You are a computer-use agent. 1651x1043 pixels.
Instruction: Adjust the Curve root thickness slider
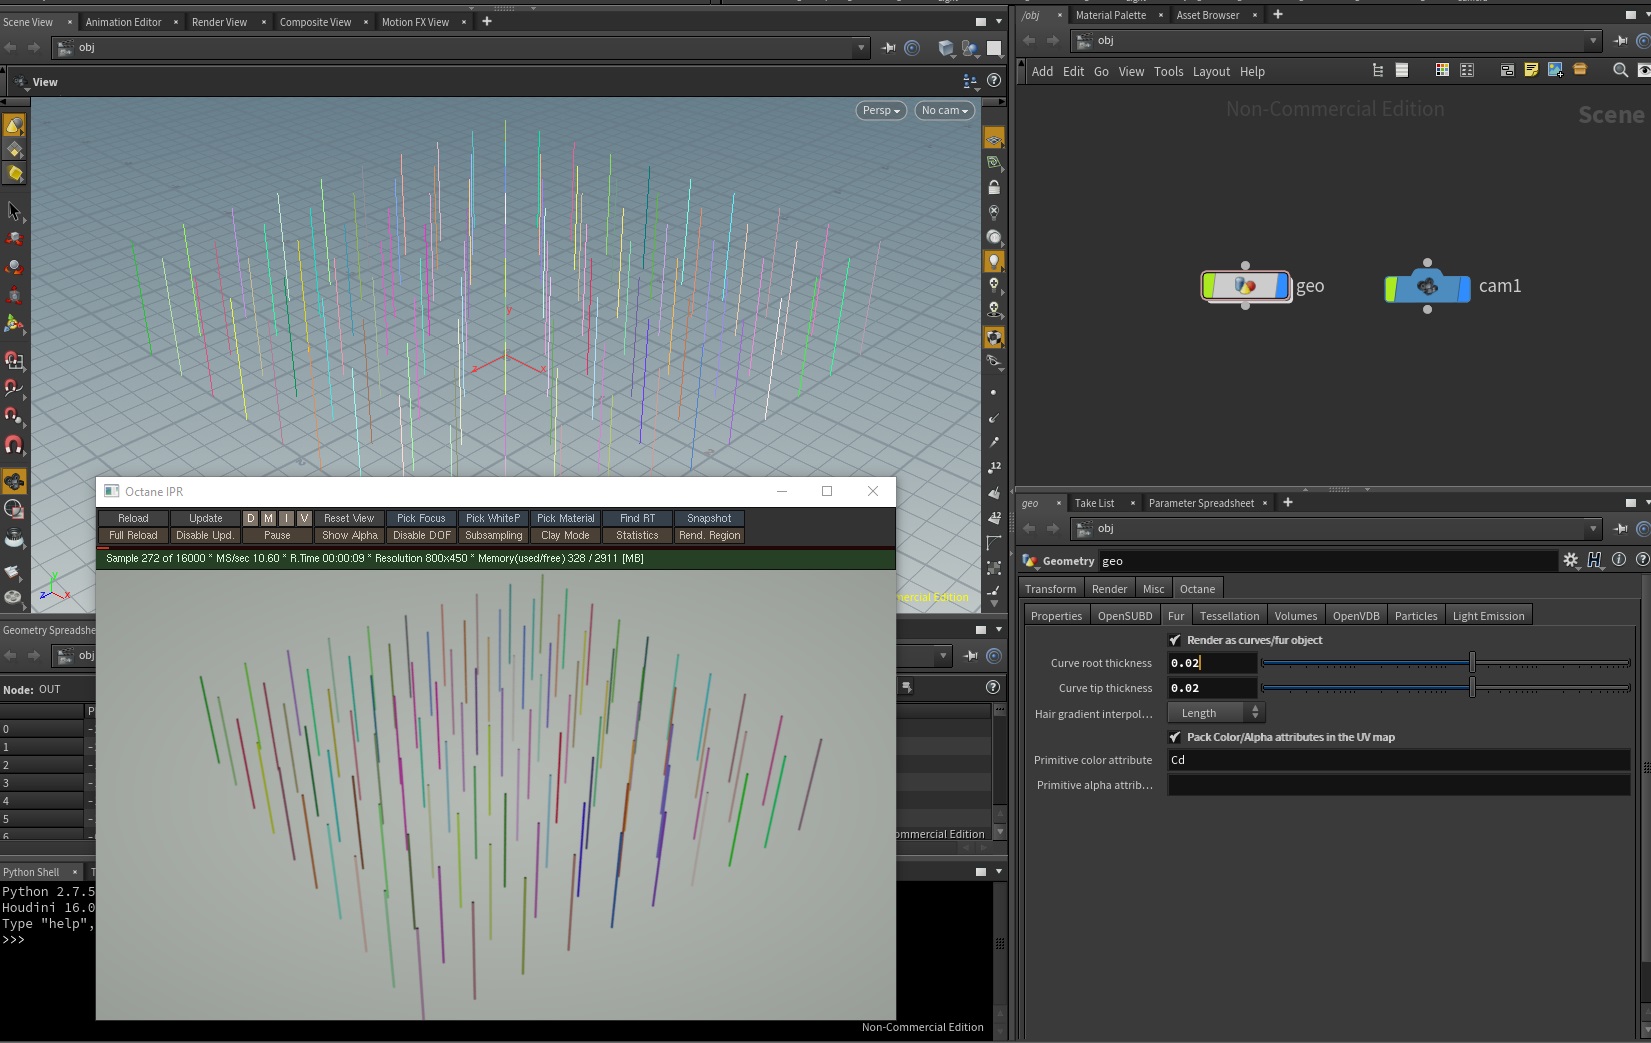(x=1472, y=663)
